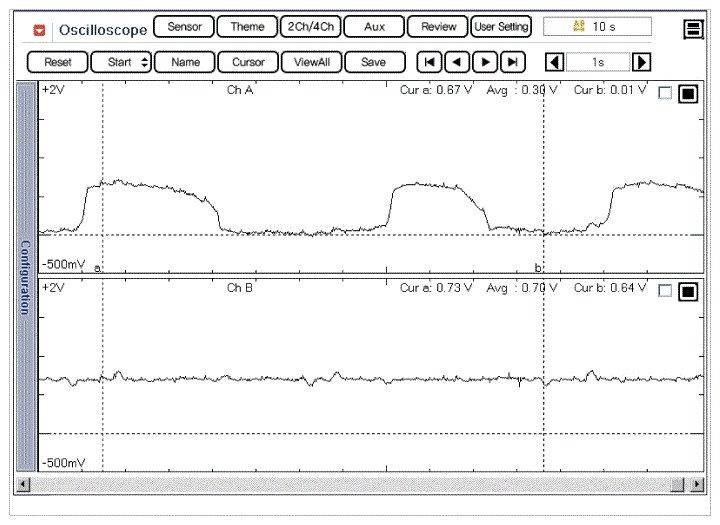Maximize Channel B with the black square icon
The height and width of the screenshot is (525, 720).
687,291
